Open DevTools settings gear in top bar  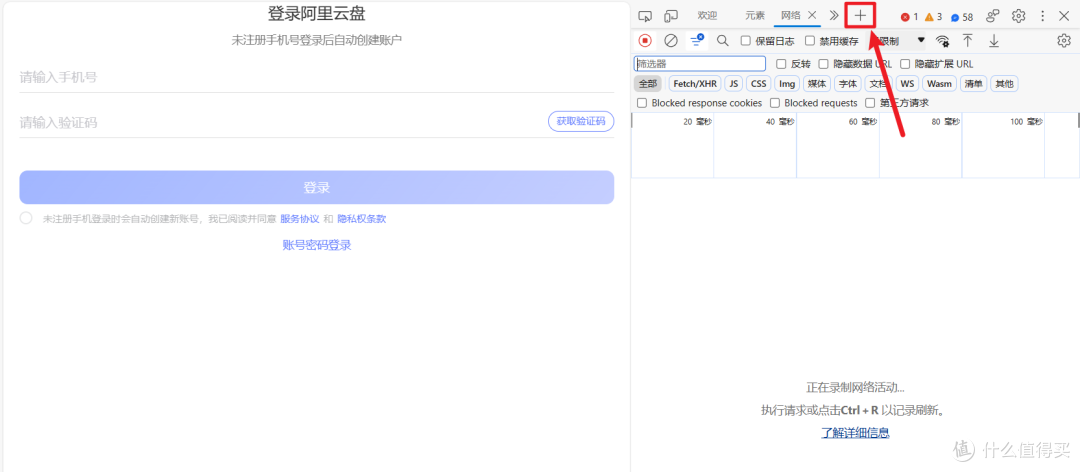(1019, 16)
